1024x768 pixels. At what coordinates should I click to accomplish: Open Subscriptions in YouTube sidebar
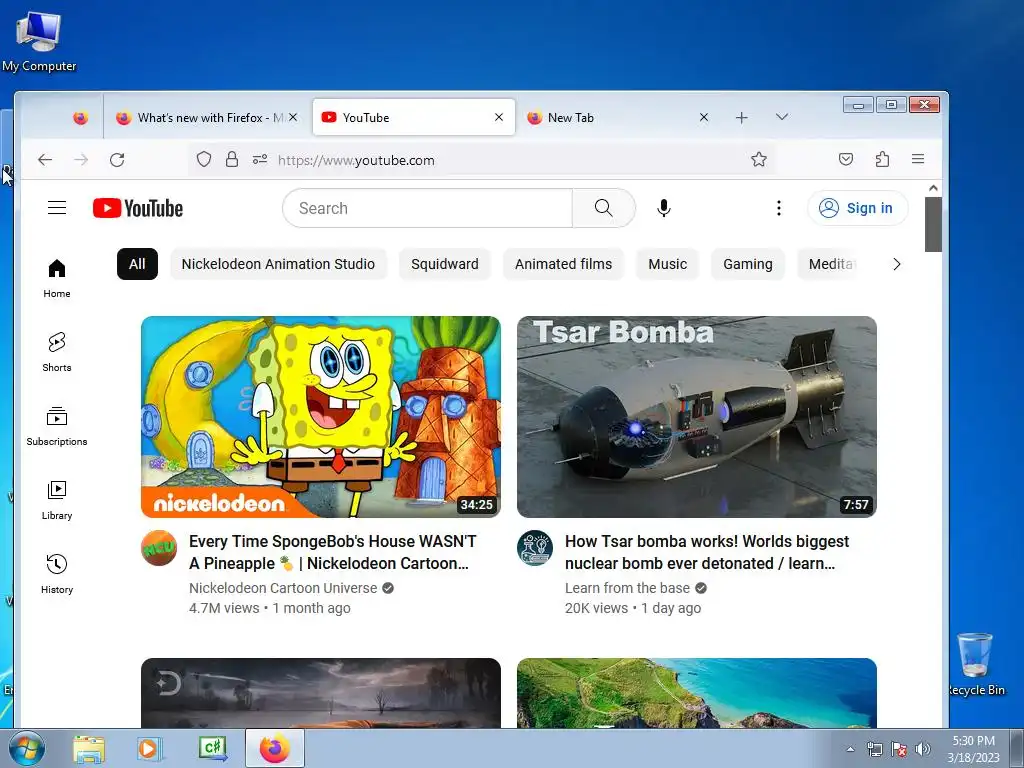[57, 426]
